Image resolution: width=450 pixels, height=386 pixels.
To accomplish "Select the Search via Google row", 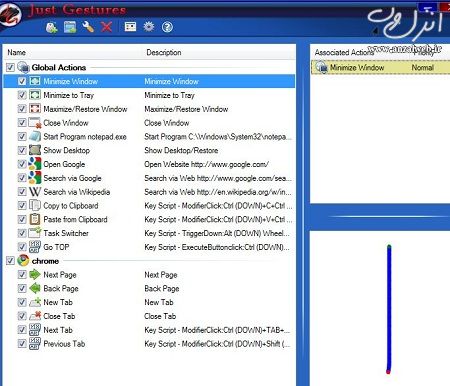I will [149, 178].
